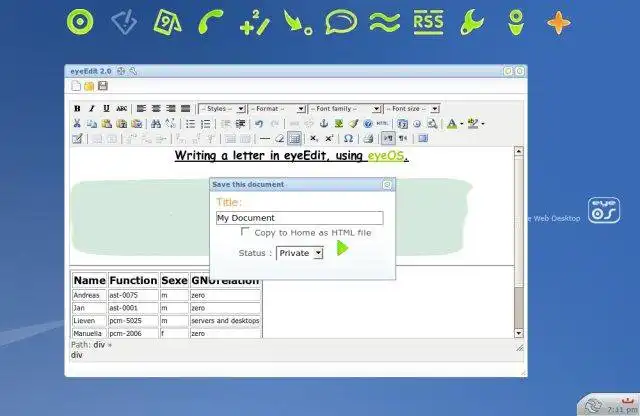Viewport: 640px width, 416px height.
Task: Open editor help (blue question mark)
Action: [368, 123]
